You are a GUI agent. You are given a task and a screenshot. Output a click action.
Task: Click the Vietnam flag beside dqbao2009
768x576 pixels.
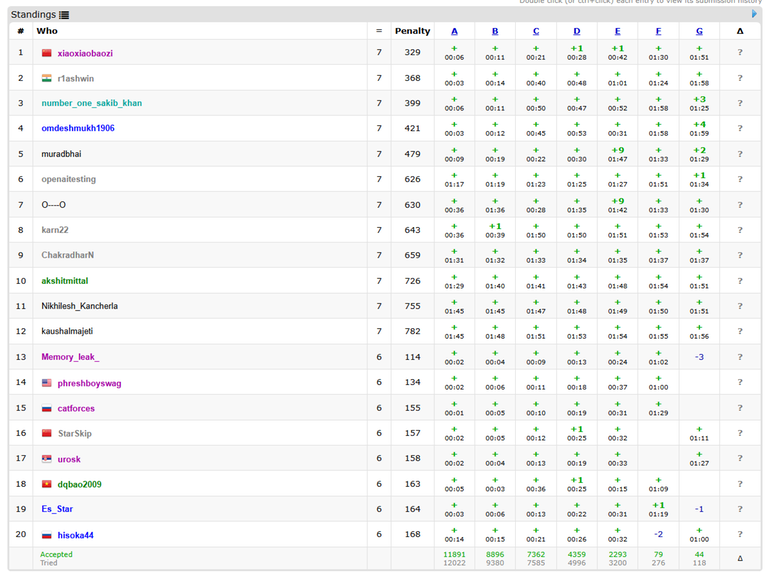pyautogui.click(x=46, y=484)
